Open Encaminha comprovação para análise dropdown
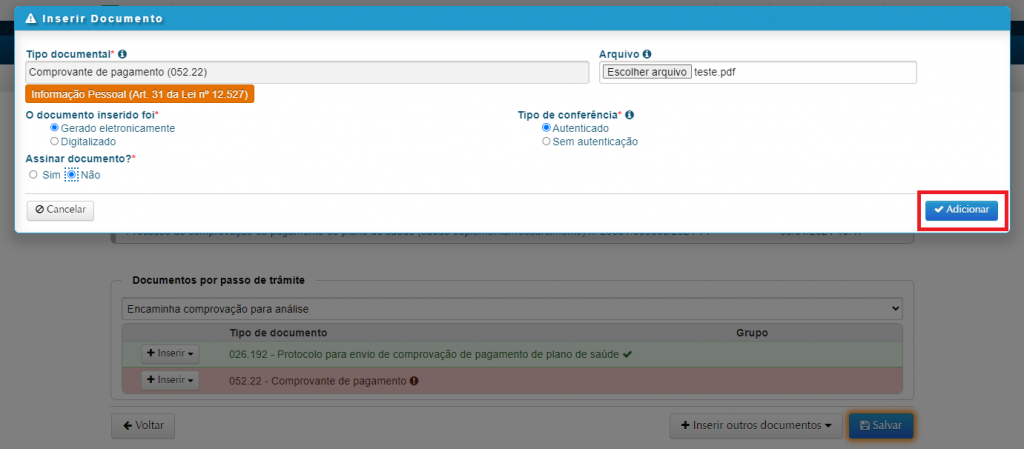This screenshot has height=449, width=1024. click(x=511, y=308)
